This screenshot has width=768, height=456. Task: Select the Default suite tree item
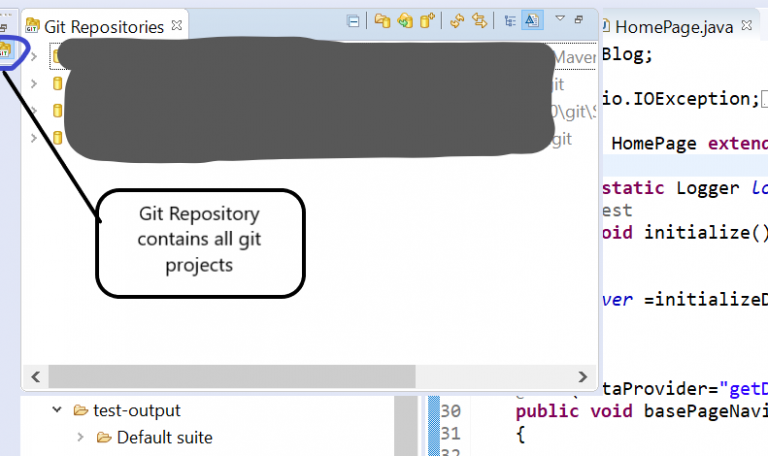tap(165, 437)
